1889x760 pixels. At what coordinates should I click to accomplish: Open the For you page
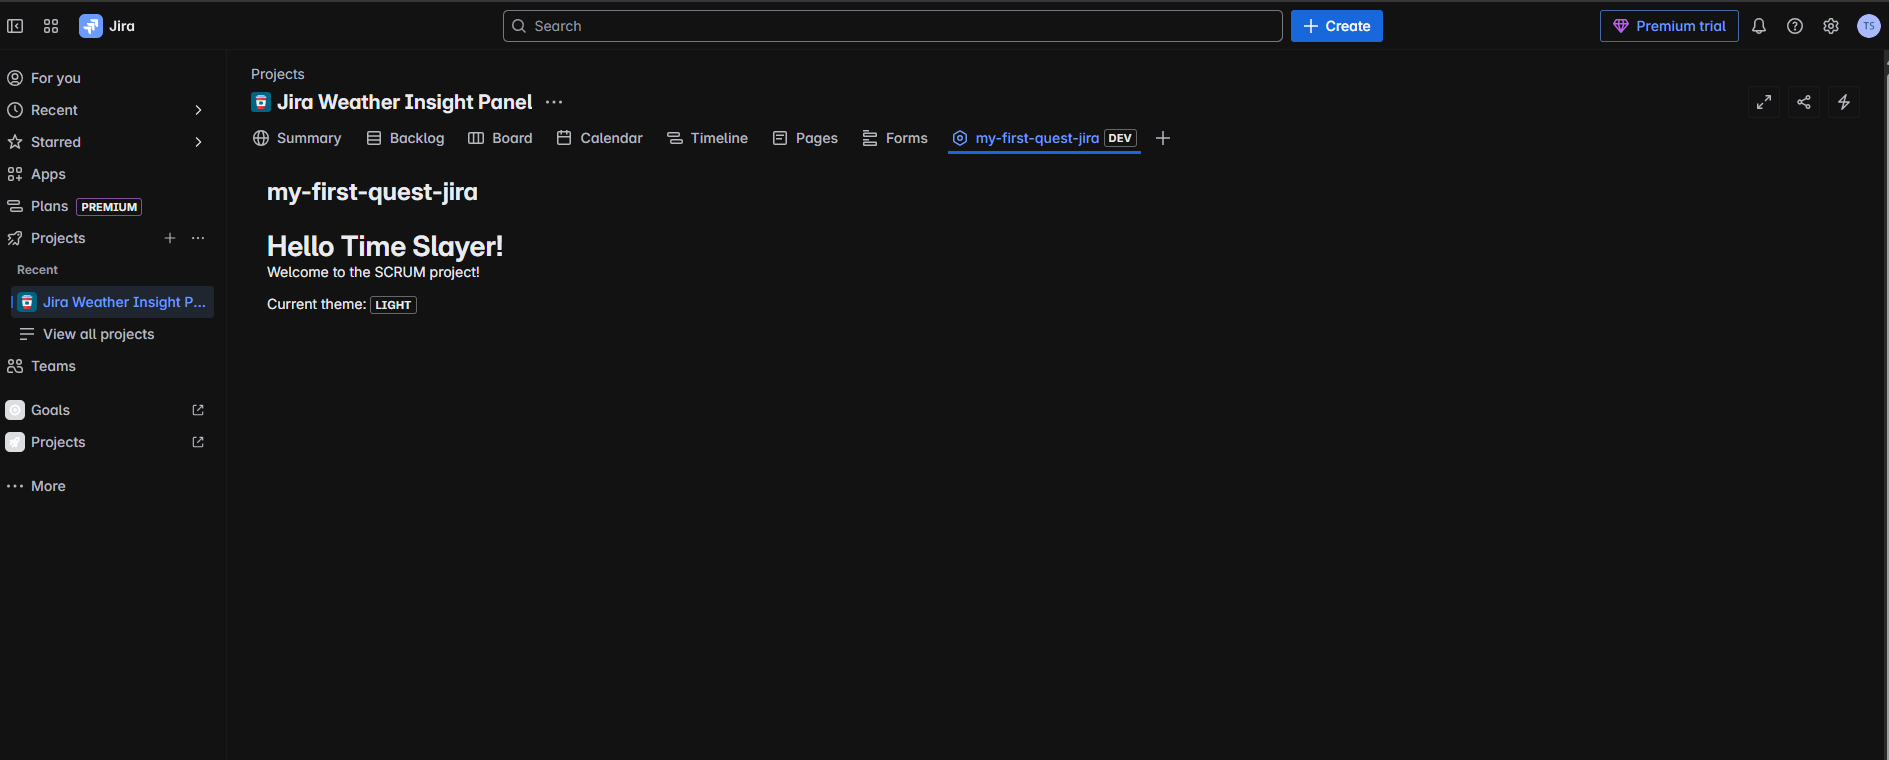(107, 78)
